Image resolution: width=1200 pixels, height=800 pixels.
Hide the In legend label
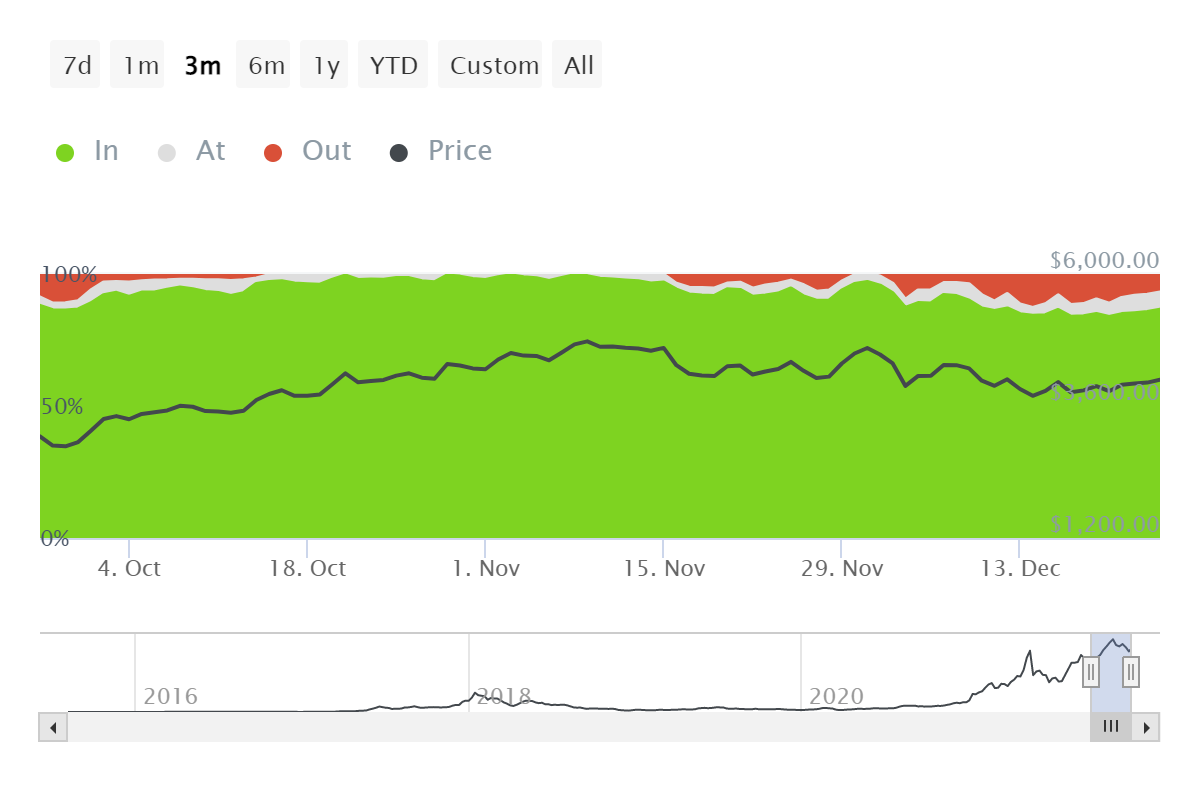click(x=106, y=151)
